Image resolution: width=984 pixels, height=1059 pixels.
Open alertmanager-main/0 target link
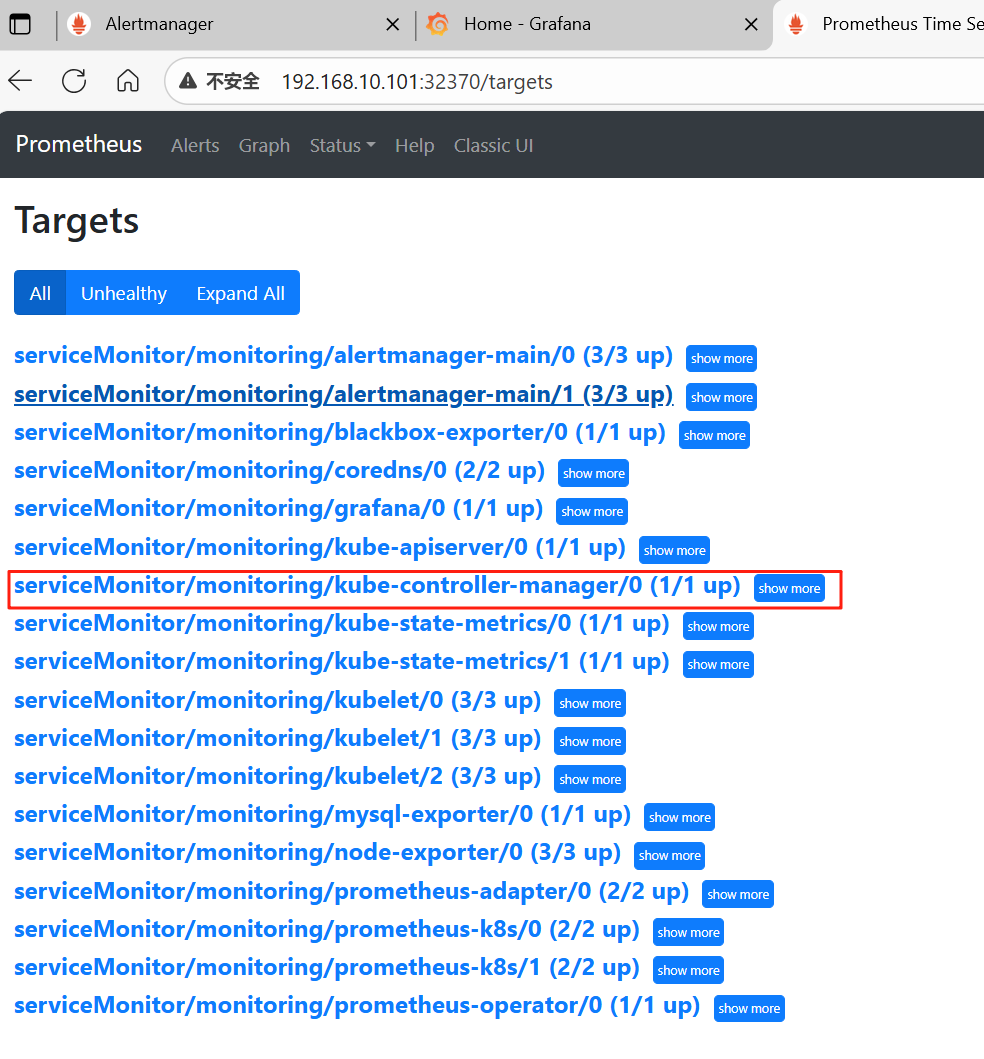[x=344, y=355]
